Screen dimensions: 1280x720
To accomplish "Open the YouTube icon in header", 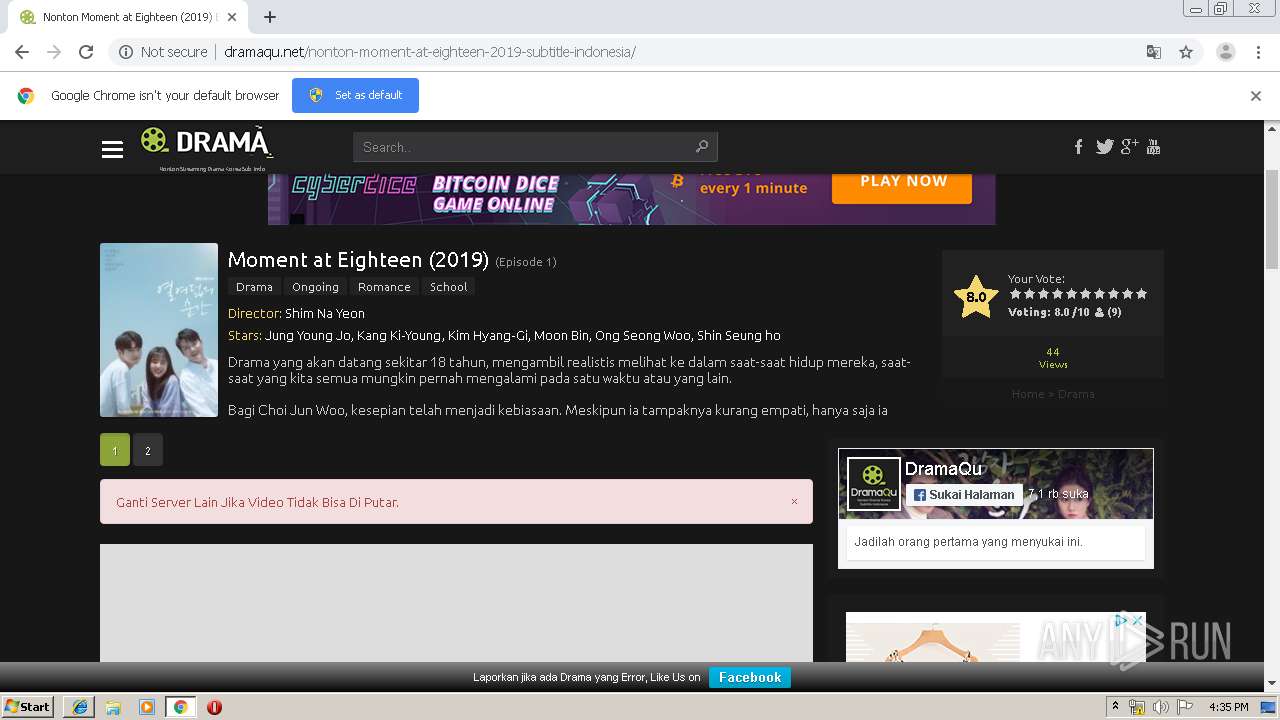I will 1153,147.
